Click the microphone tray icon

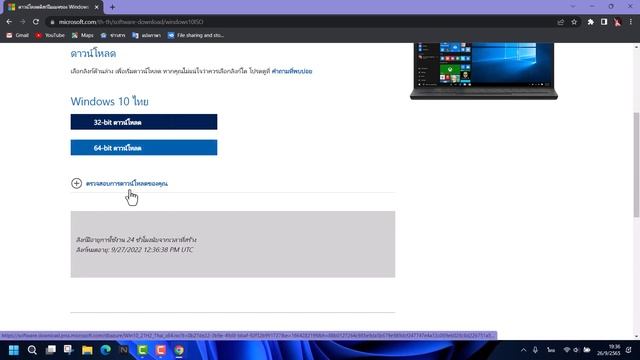535,350
